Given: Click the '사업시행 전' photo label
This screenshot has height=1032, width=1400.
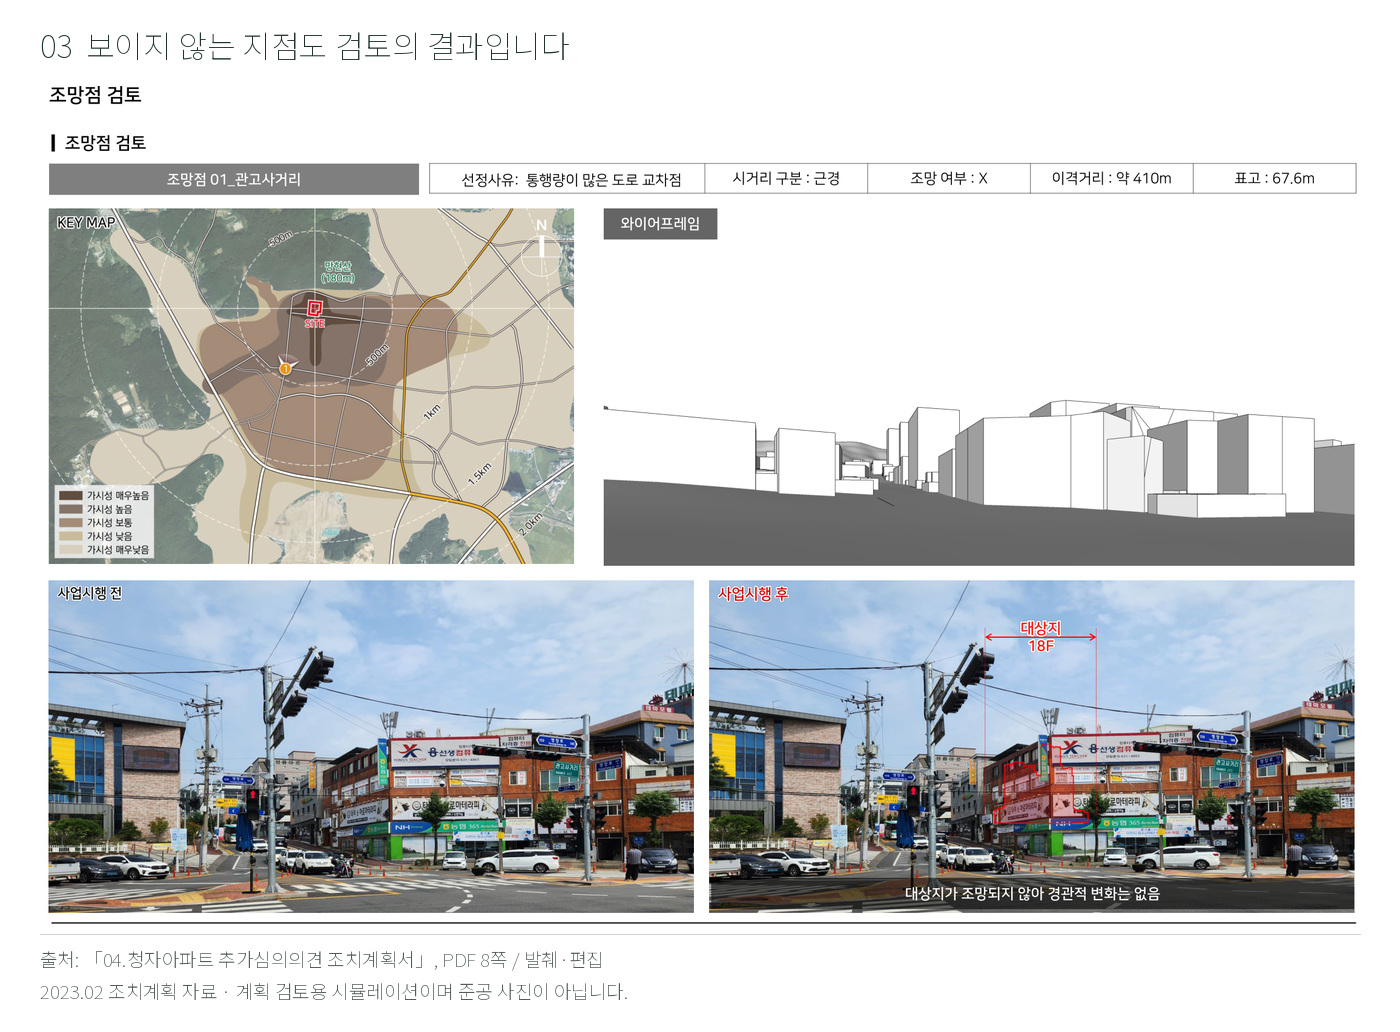Looking at the screenshot, I should 90,593.
